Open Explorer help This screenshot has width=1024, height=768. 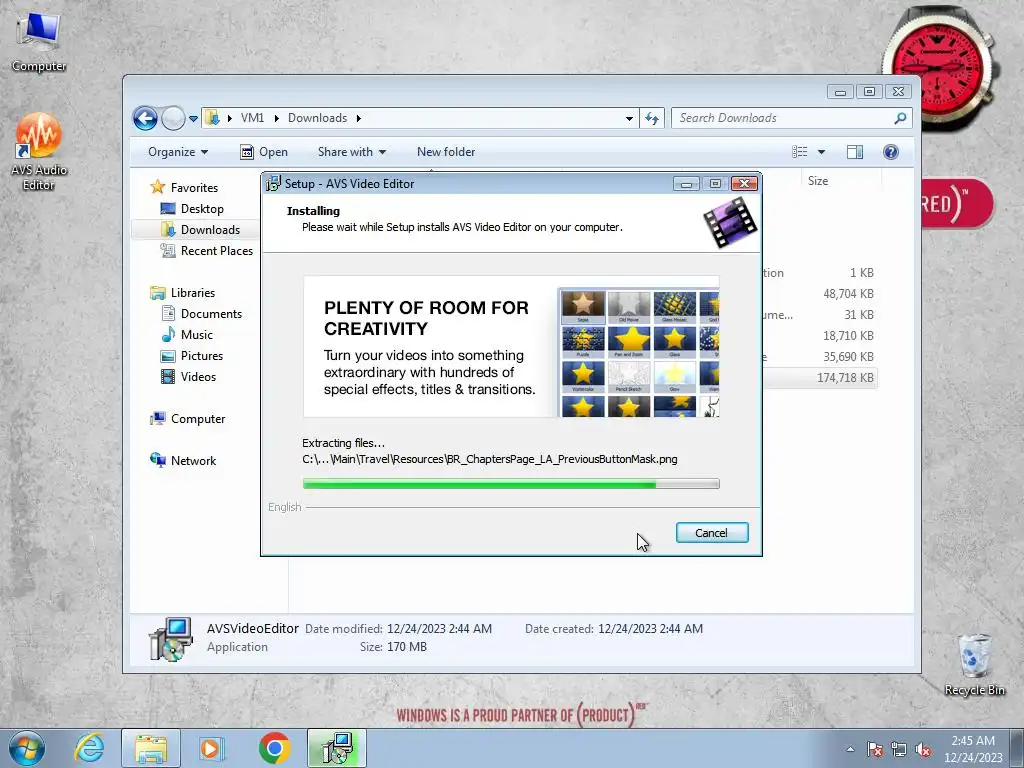[891, 152]
